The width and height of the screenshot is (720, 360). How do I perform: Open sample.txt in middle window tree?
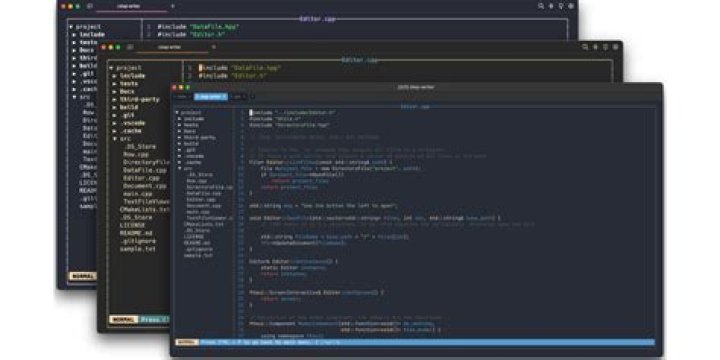138,248
